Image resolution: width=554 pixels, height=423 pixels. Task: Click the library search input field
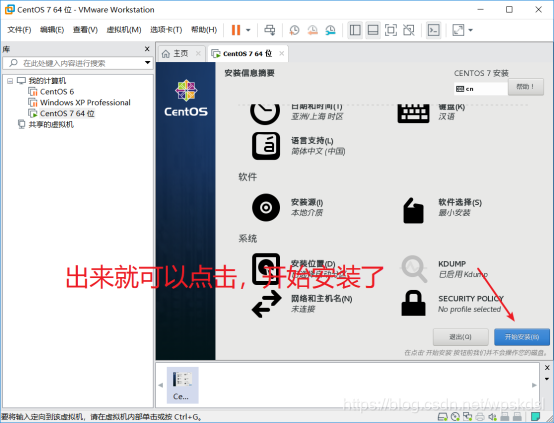78,63
